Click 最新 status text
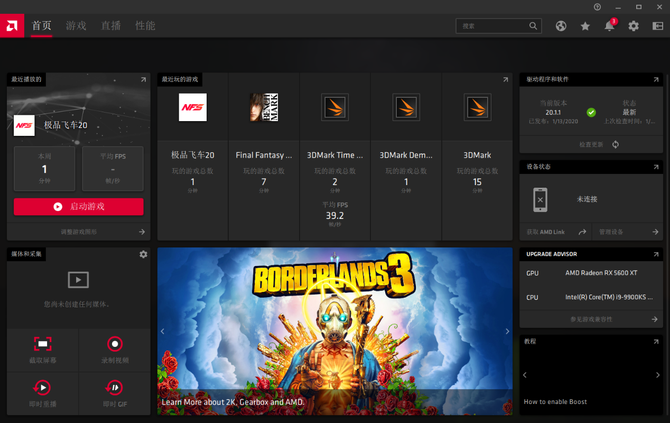 (x=629, y=112)
